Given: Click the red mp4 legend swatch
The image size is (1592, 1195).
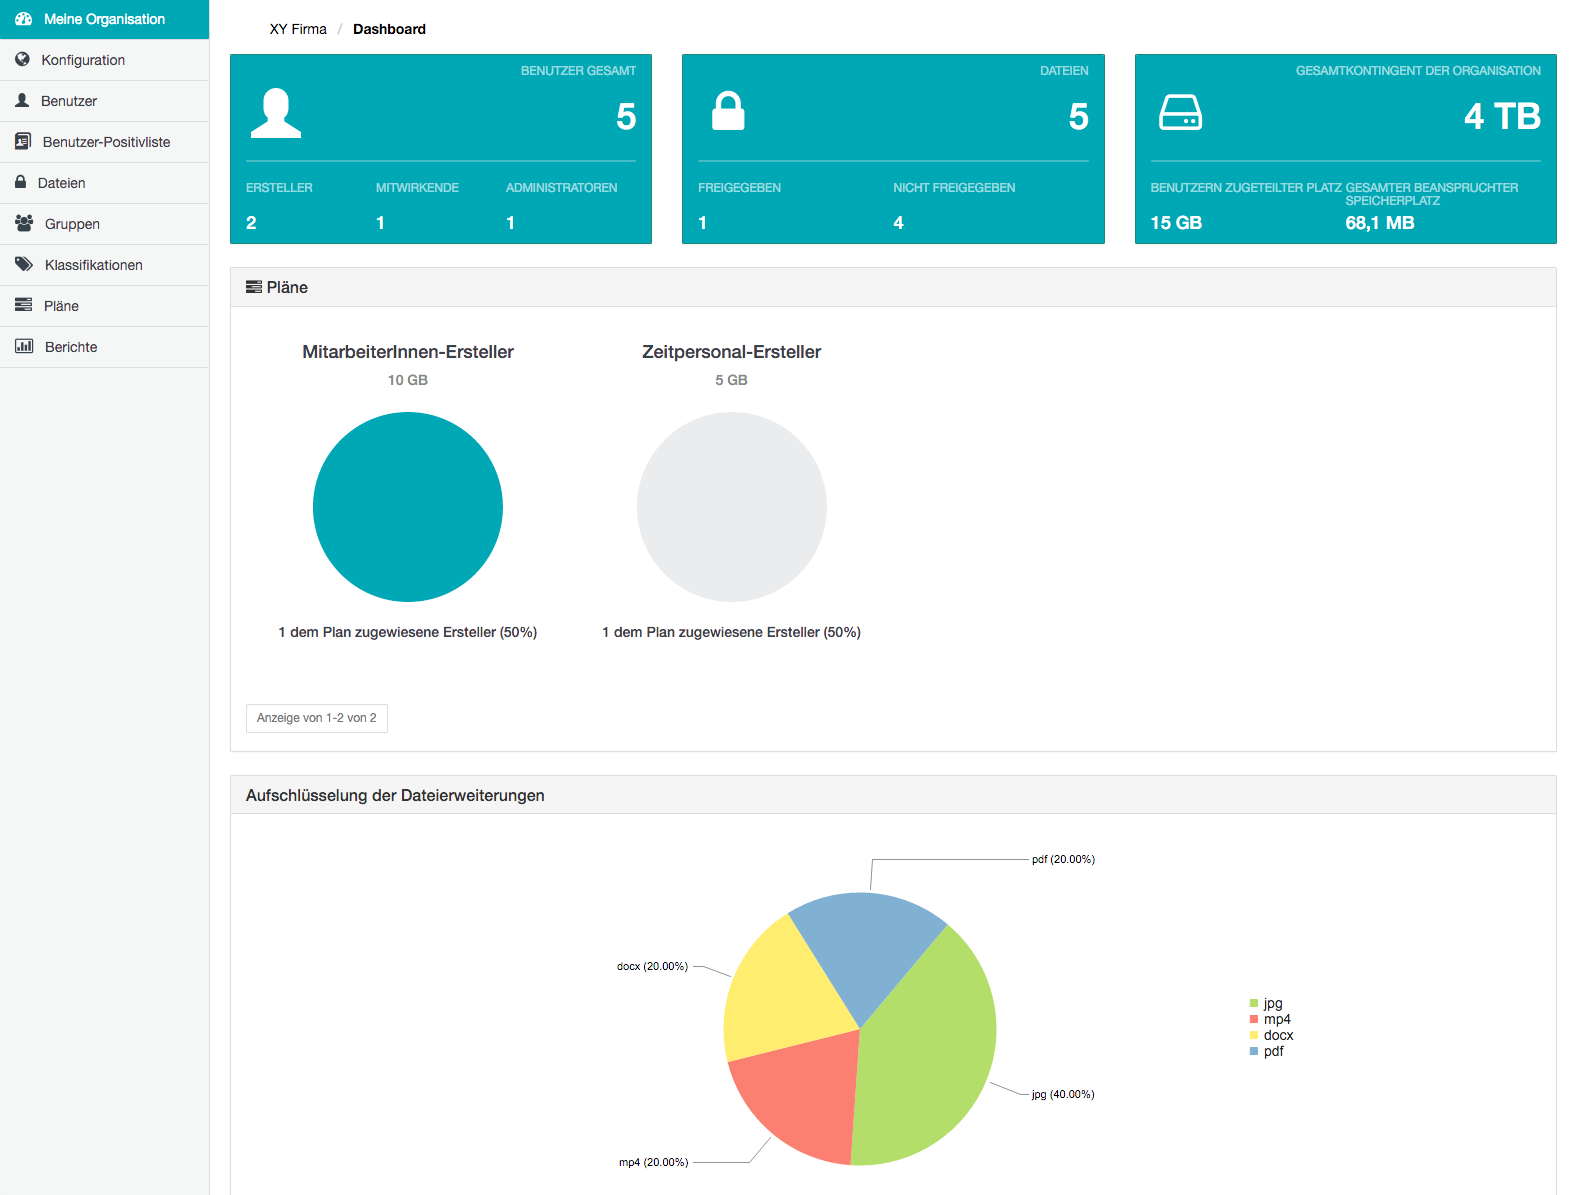Looking at the screenshot, I should point(1254,1019).
